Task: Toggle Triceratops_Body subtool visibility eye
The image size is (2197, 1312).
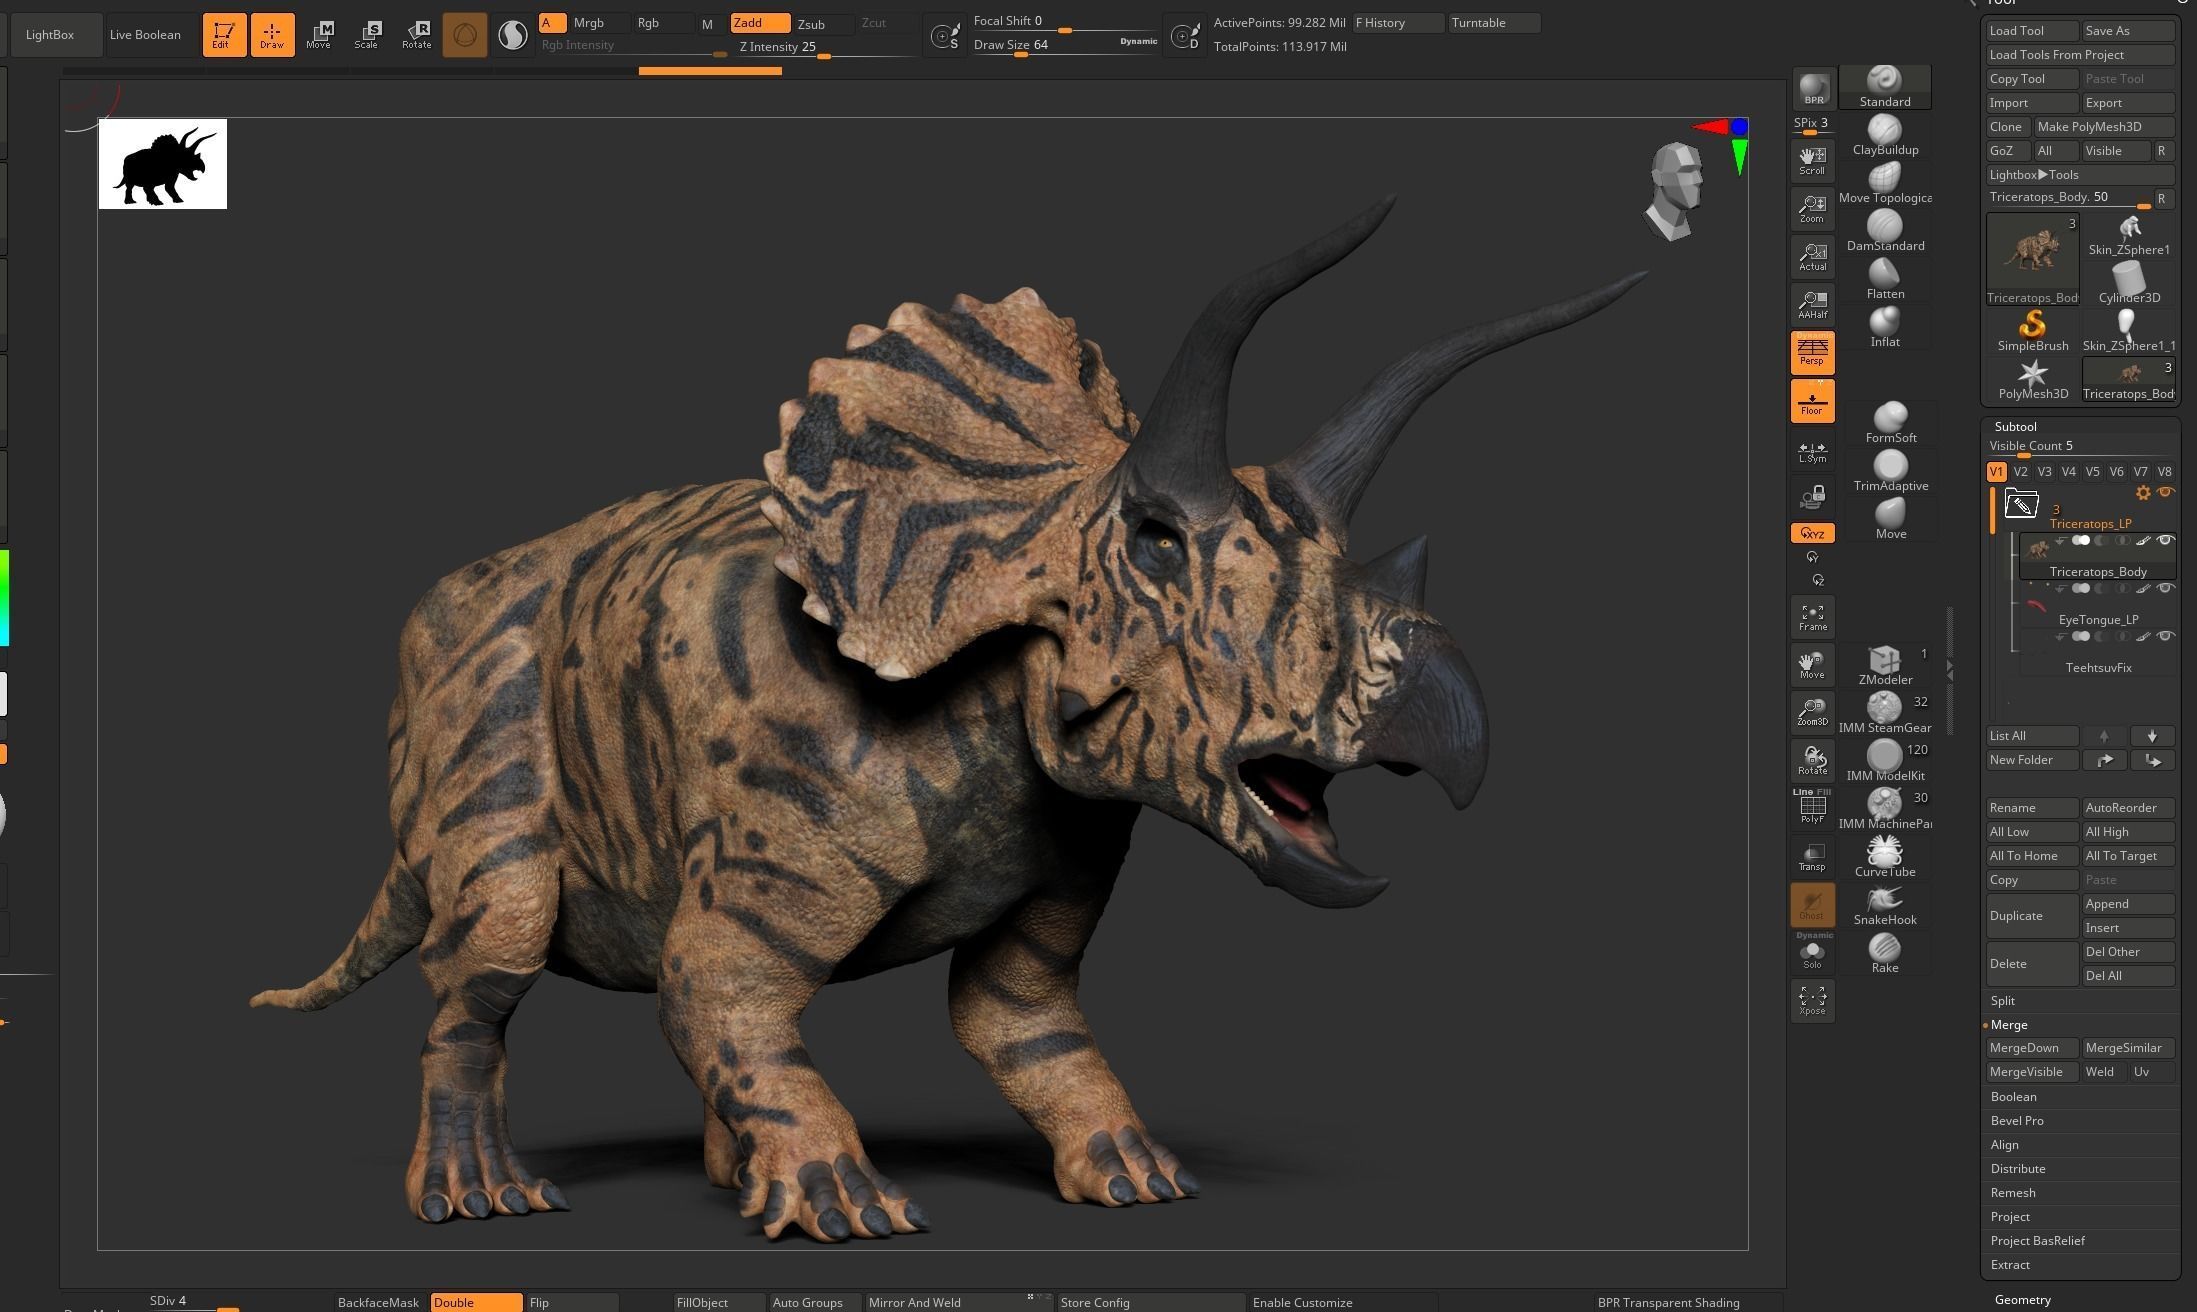Action: pos(2165,541)
